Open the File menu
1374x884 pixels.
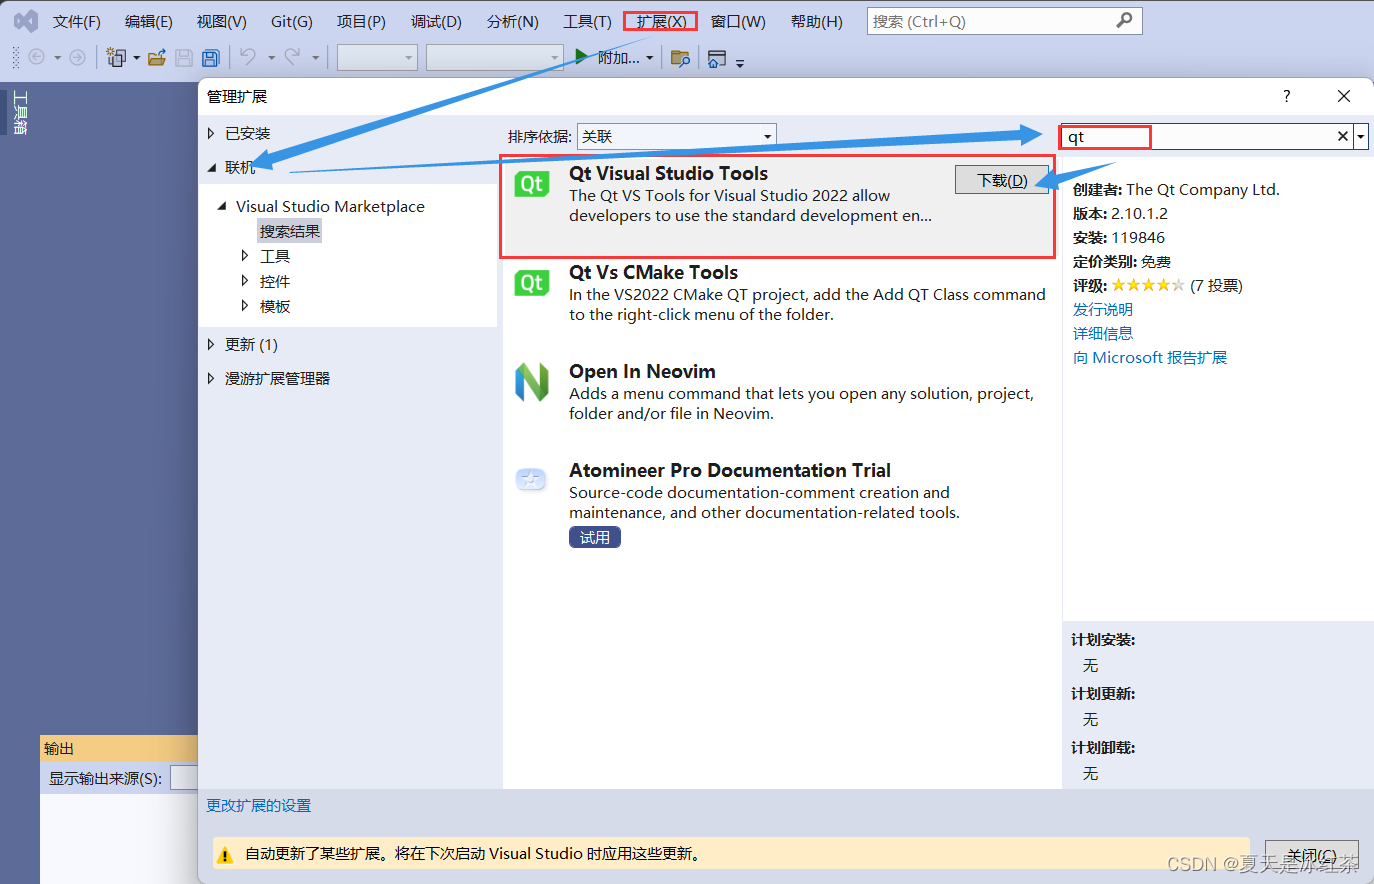coord(77,21)
